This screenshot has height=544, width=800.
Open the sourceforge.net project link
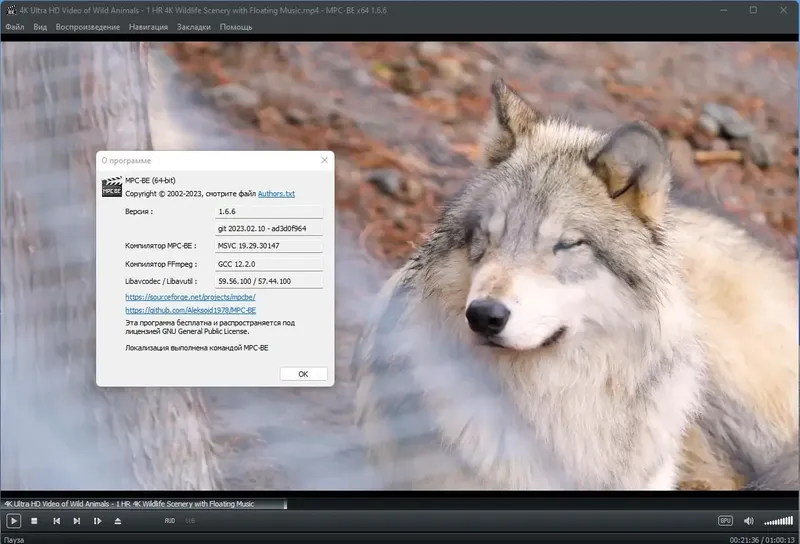pyautogui.click(x=190, y=297)
